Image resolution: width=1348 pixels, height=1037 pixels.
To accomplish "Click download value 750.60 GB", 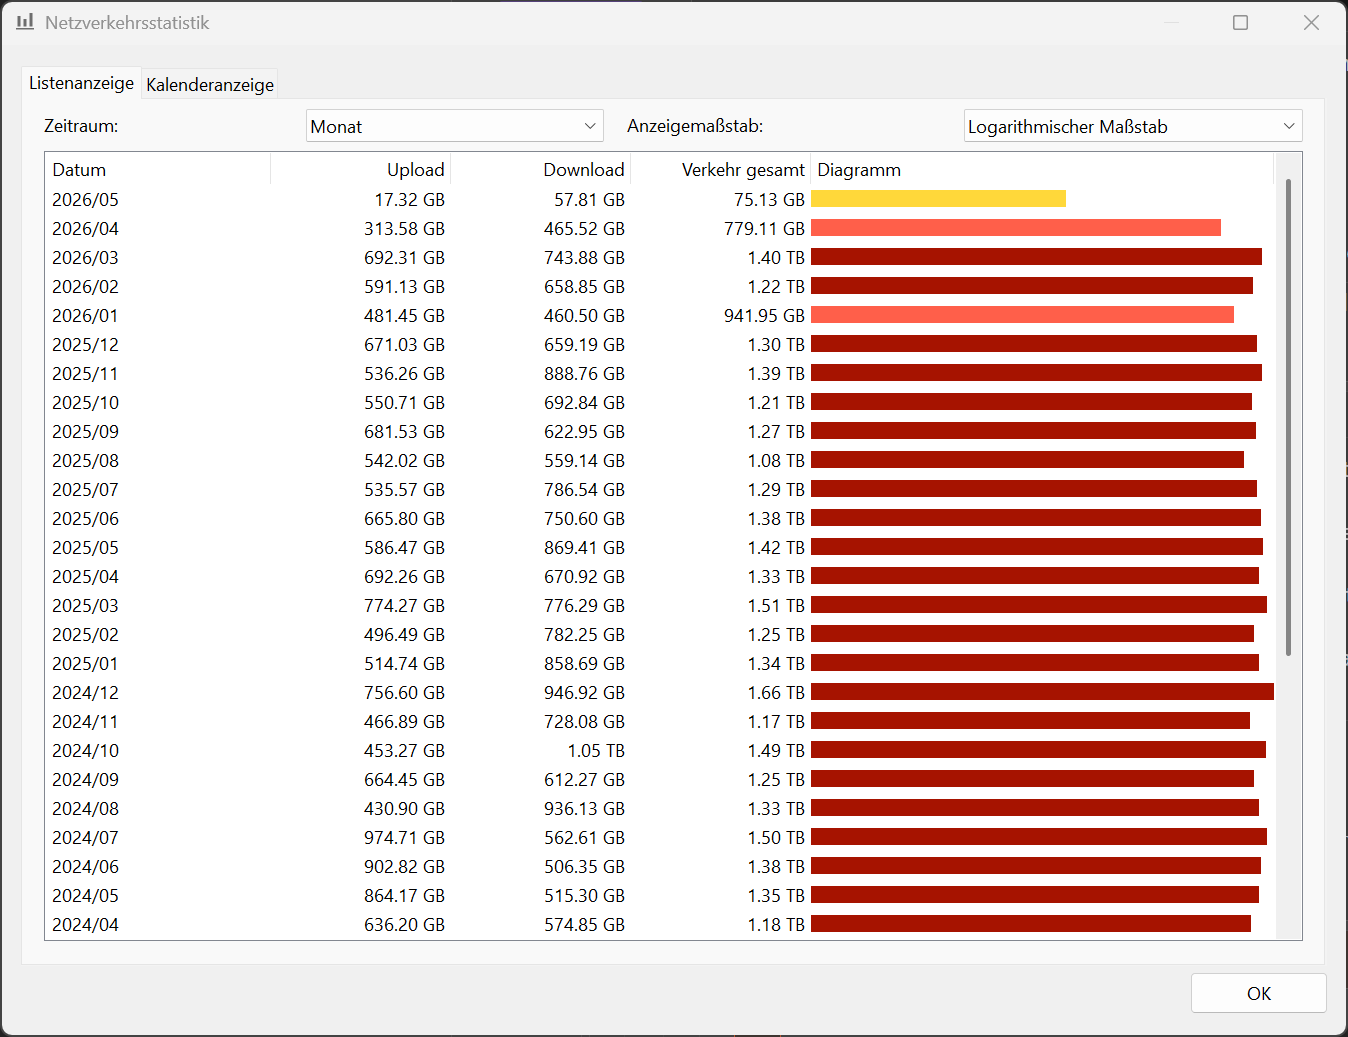I will click(x=584, y=519).
